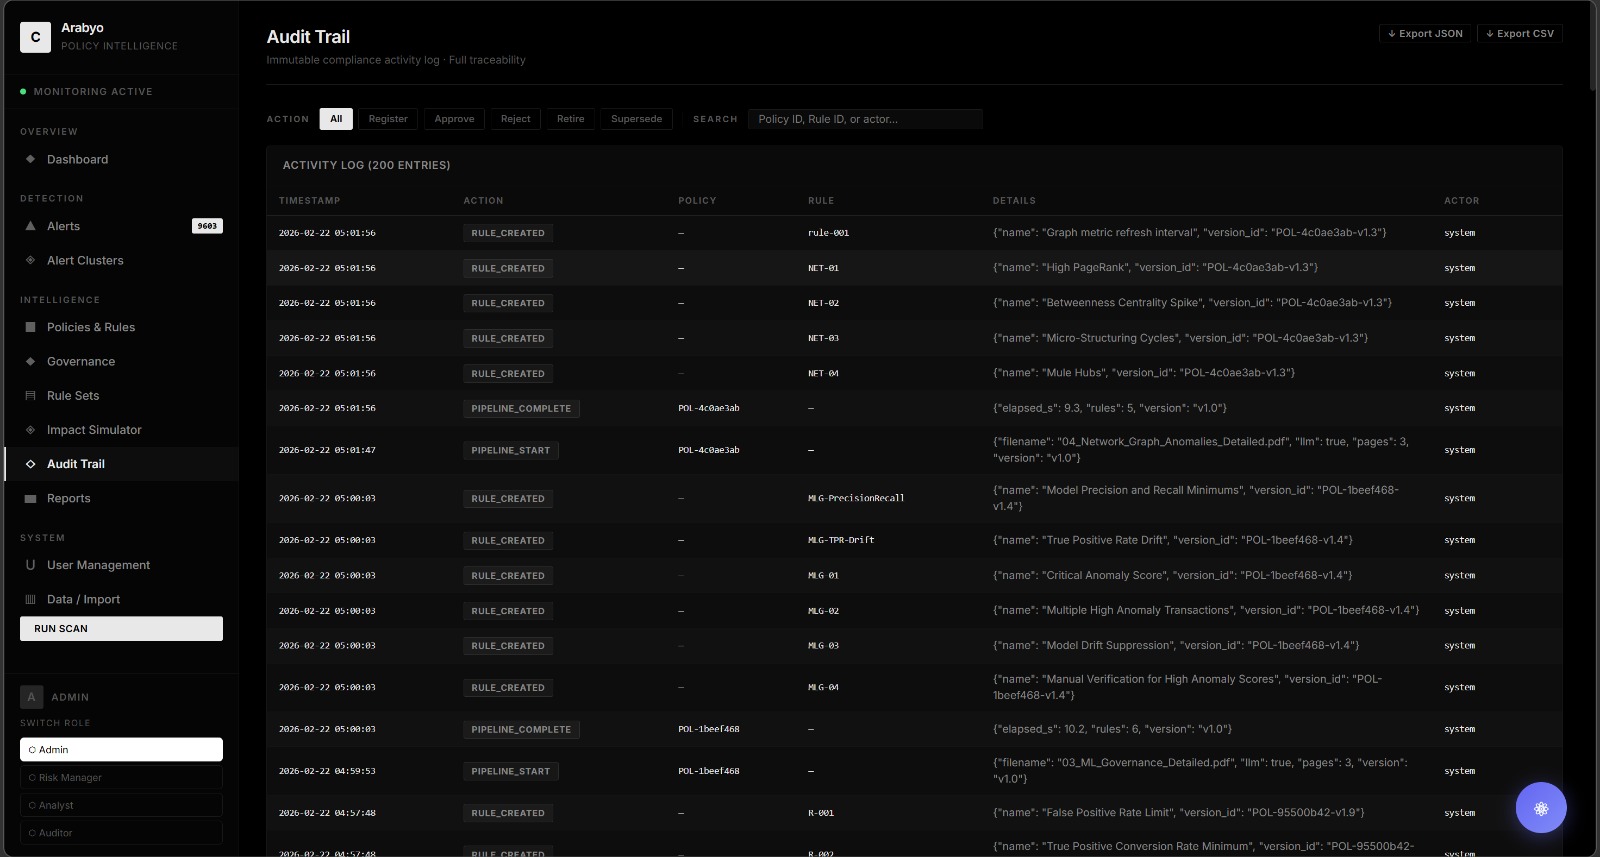The image size is (1600, 857).
Task: Click the User Management icon
Action: (30, 565)
